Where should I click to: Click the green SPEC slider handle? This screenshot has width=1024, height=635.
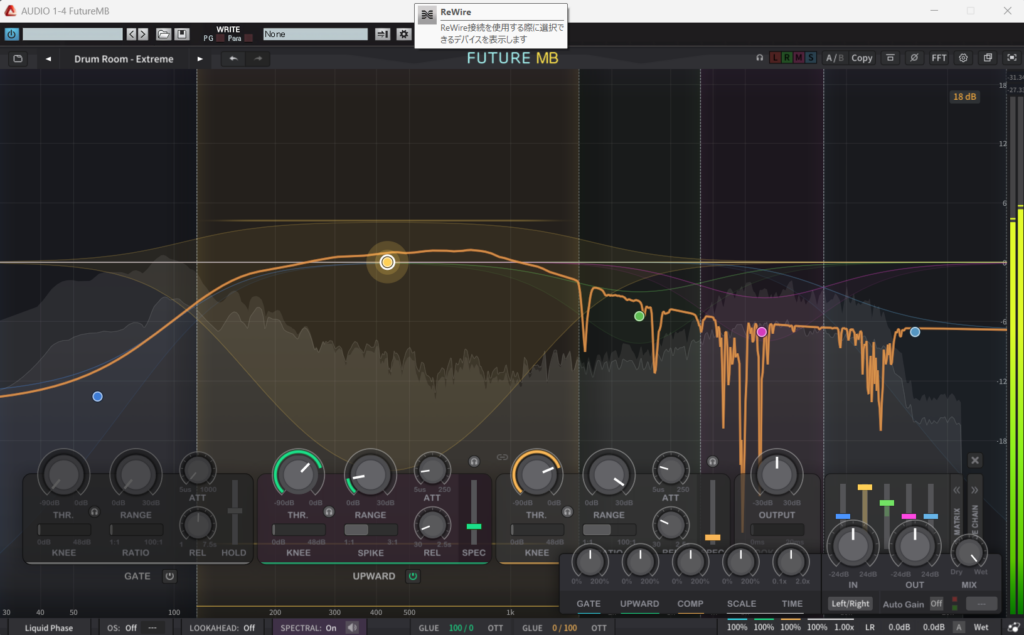(x=474, y=526)
